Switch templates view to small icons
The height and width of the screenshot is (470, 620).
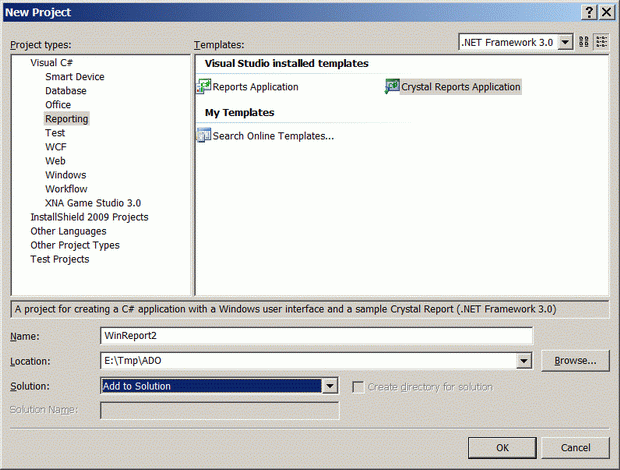[601, 42]
